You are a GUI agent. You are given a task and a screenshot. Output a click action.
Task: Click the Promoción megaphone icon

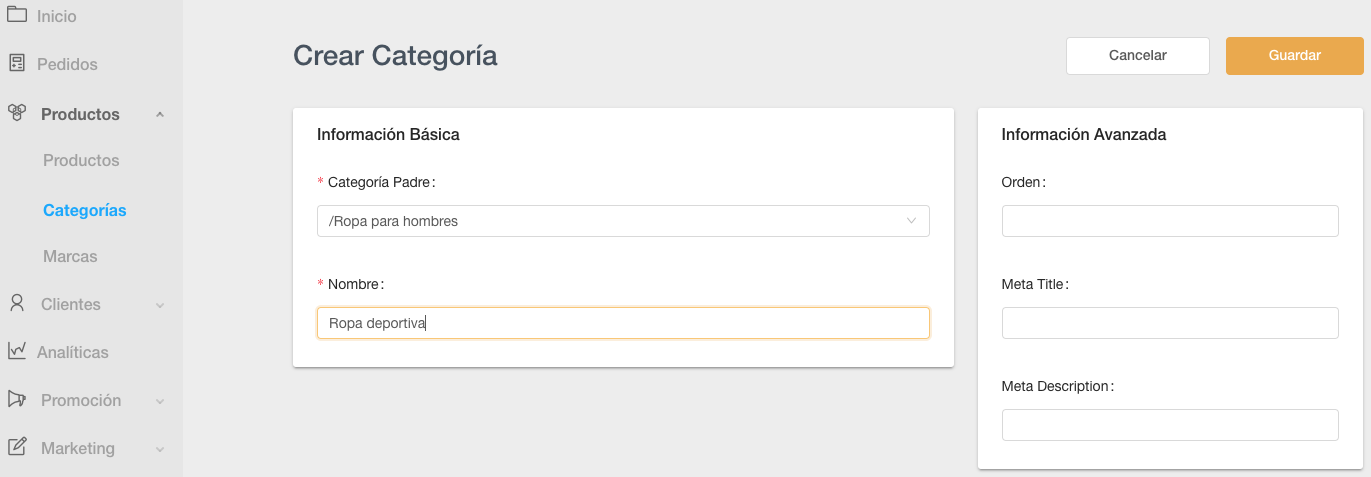tap(17, 399)
